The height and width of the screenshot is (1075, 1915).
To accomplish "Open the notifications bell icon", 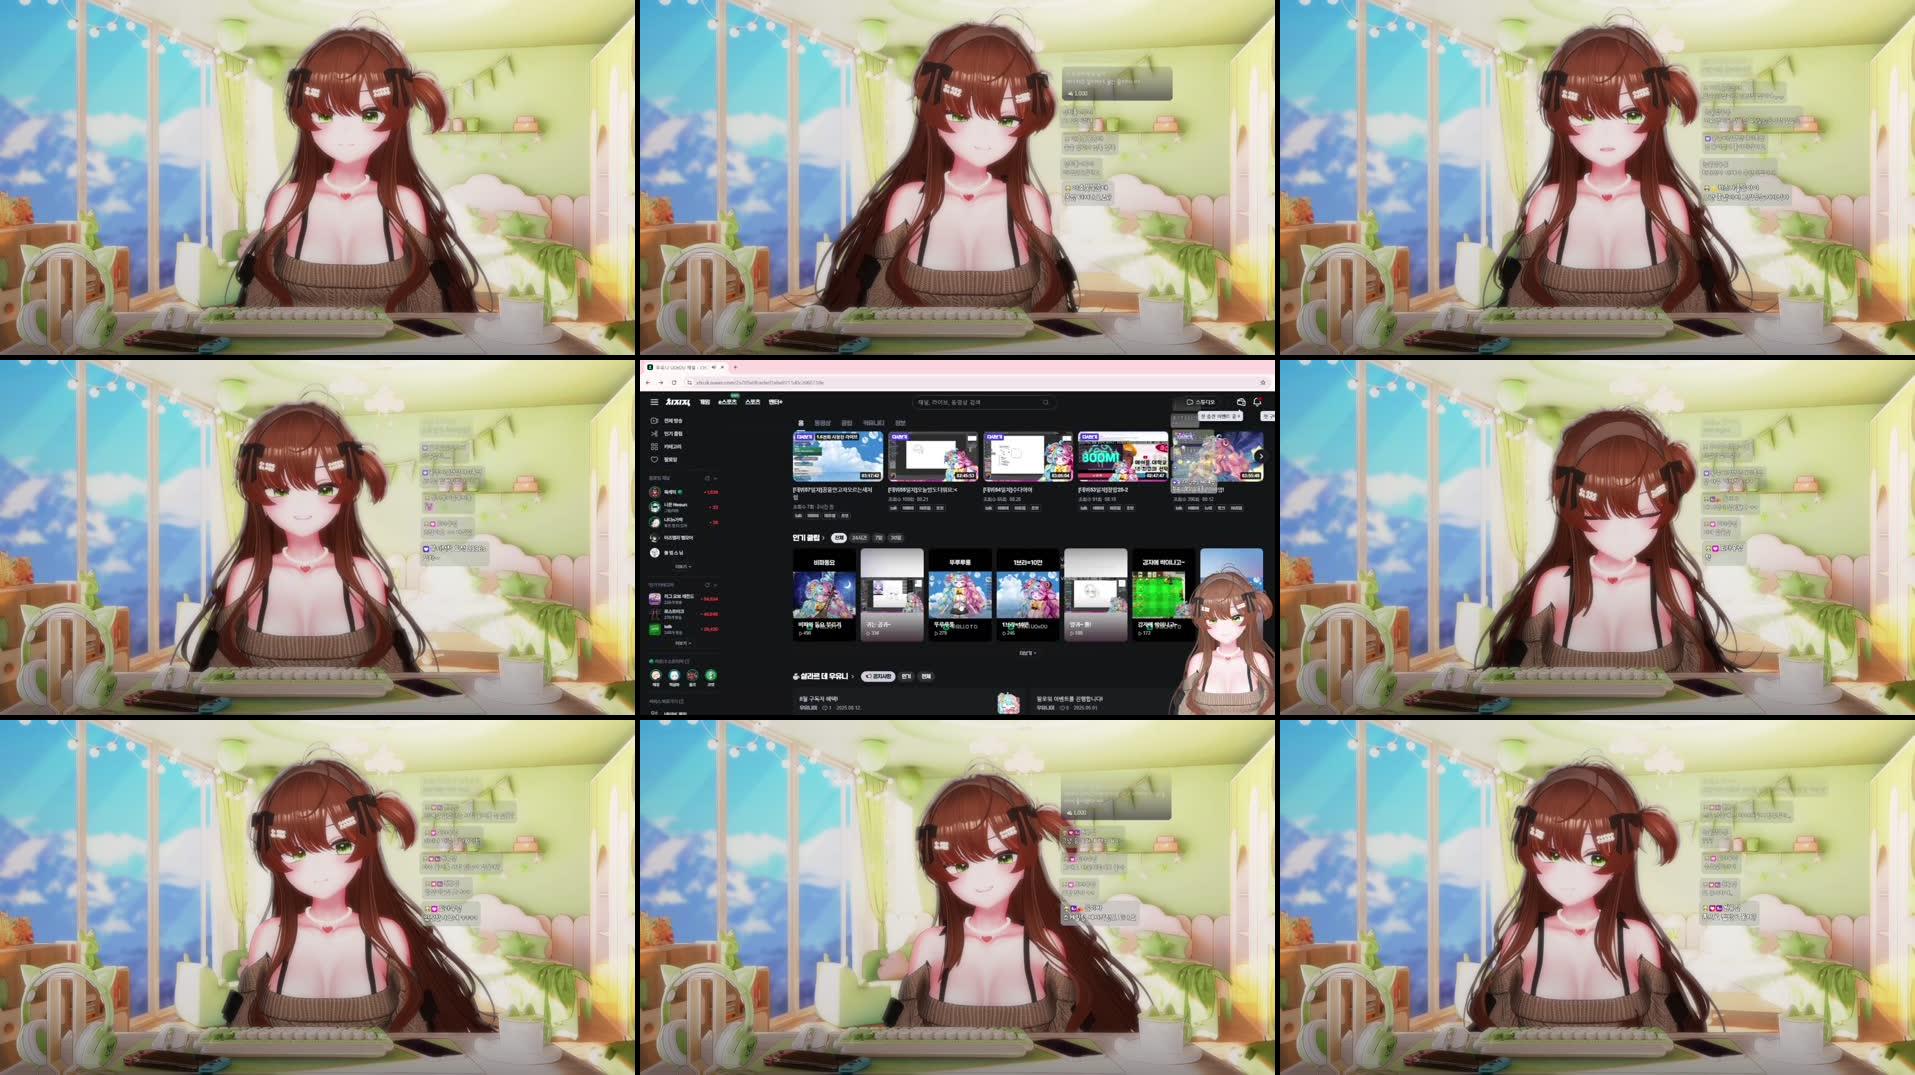I will tap(1257, 402).
